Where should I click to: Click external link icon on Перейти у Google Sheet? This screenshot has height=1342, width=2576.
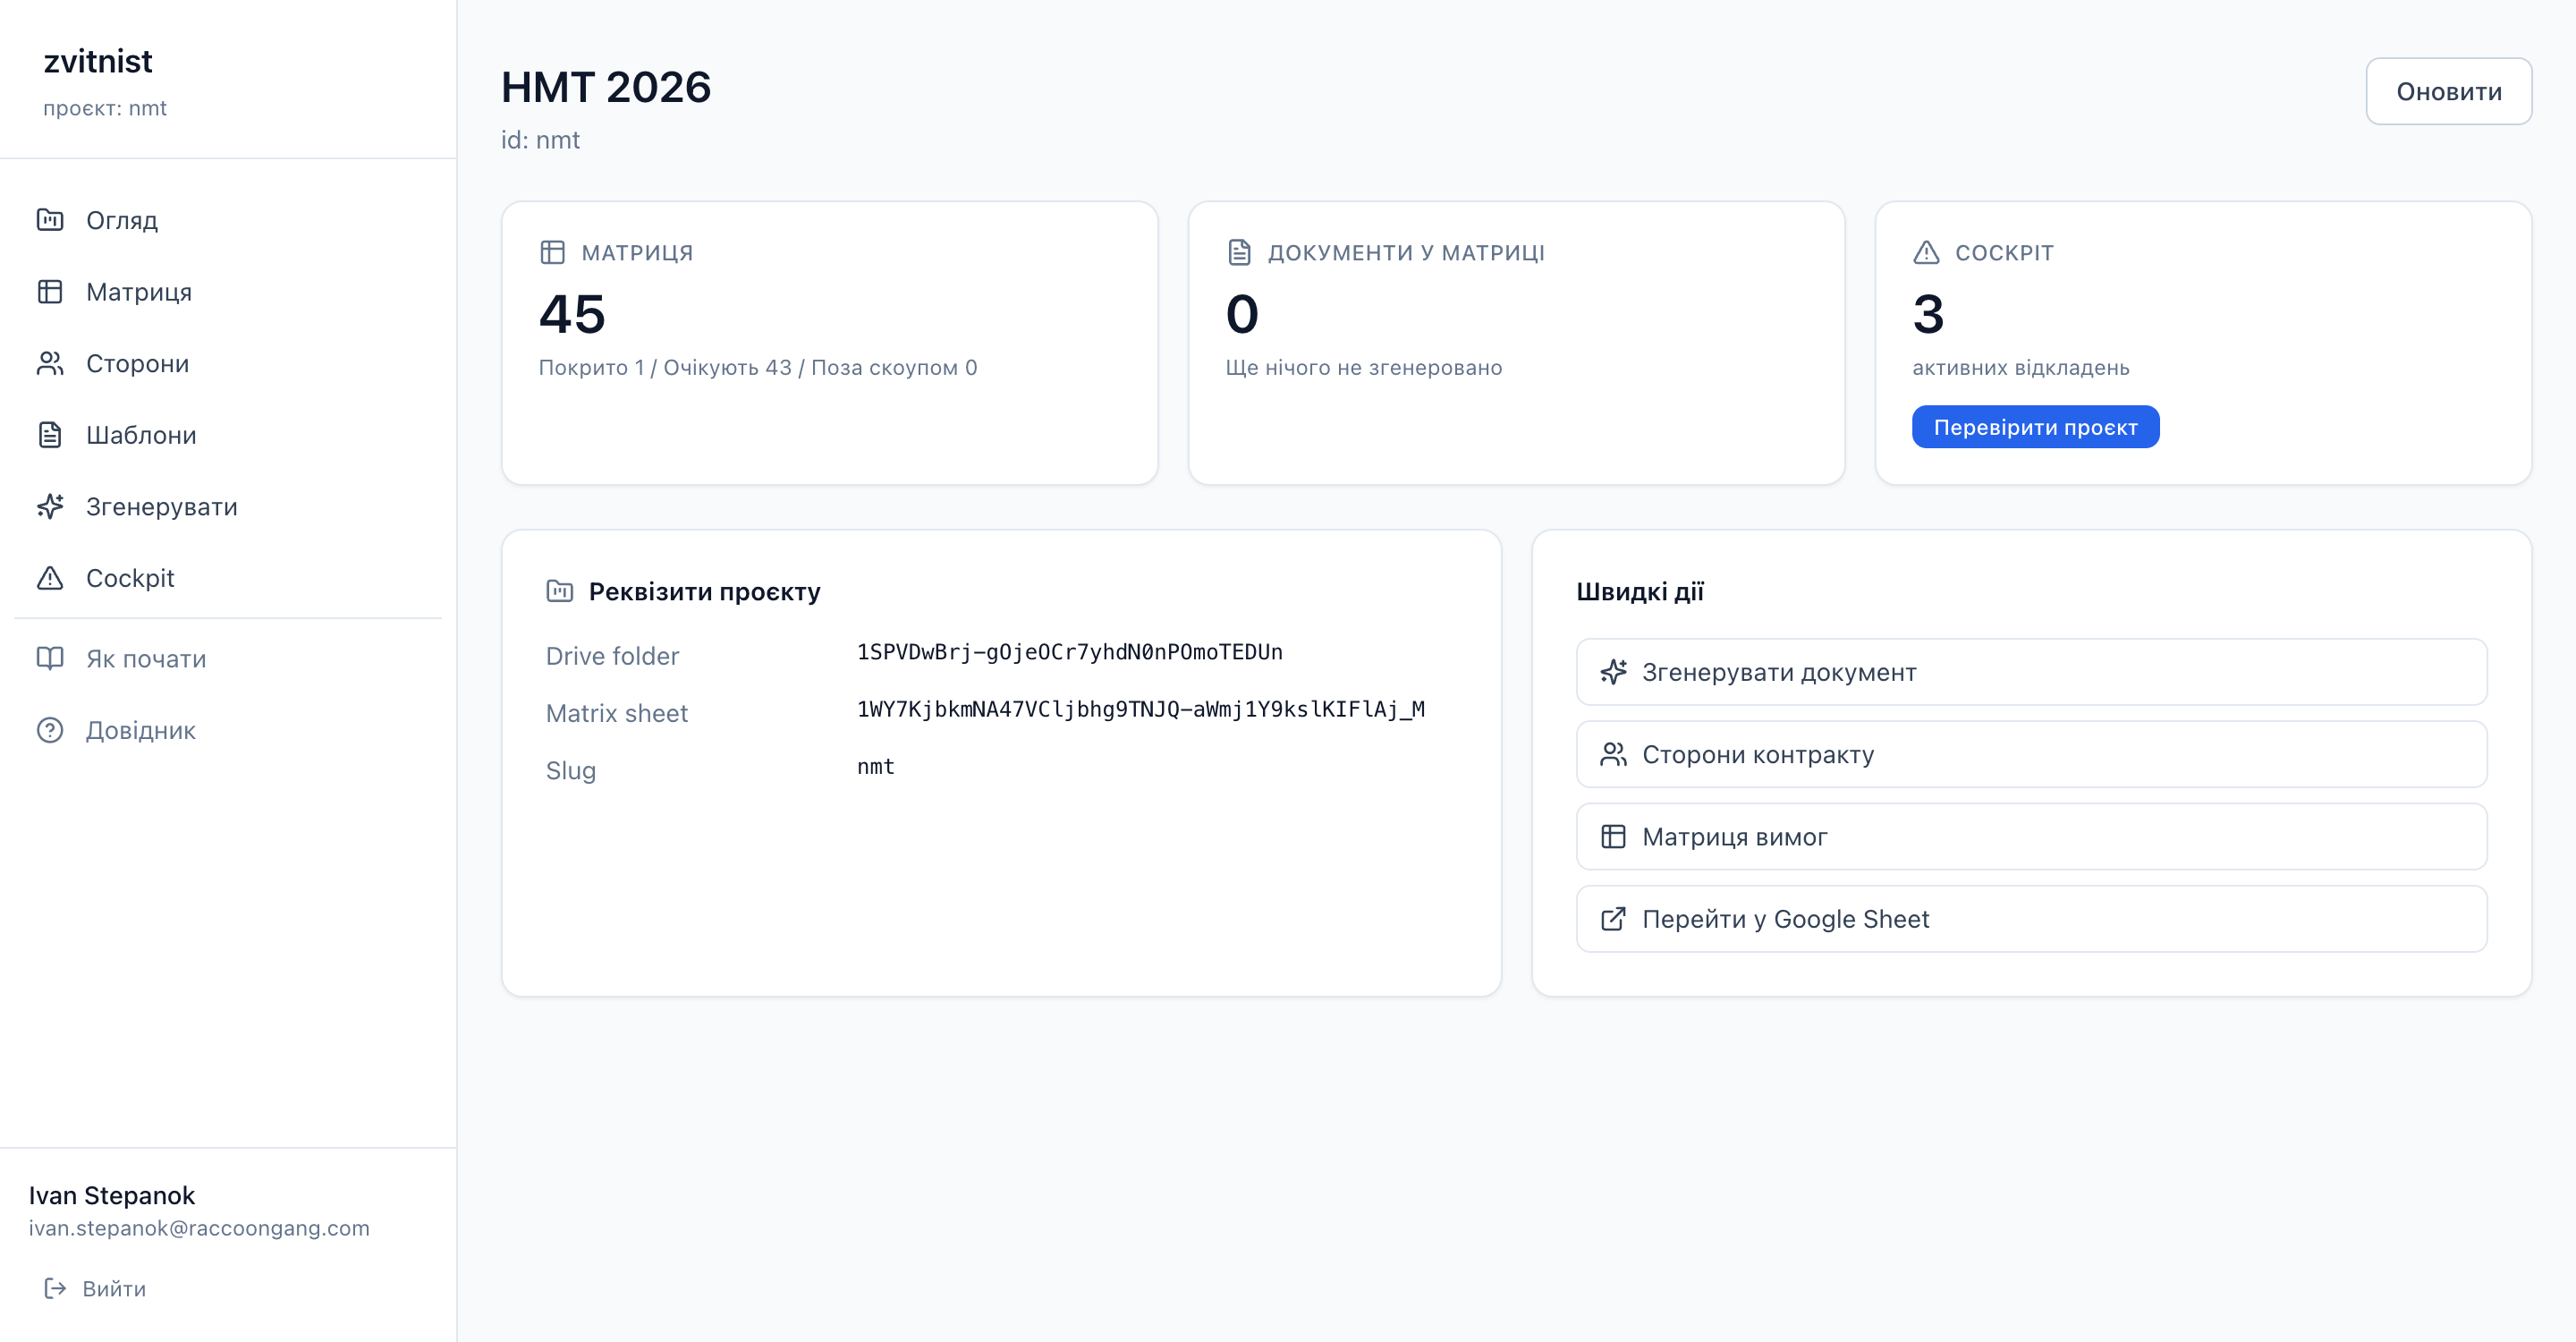(x=1613, y=919)
